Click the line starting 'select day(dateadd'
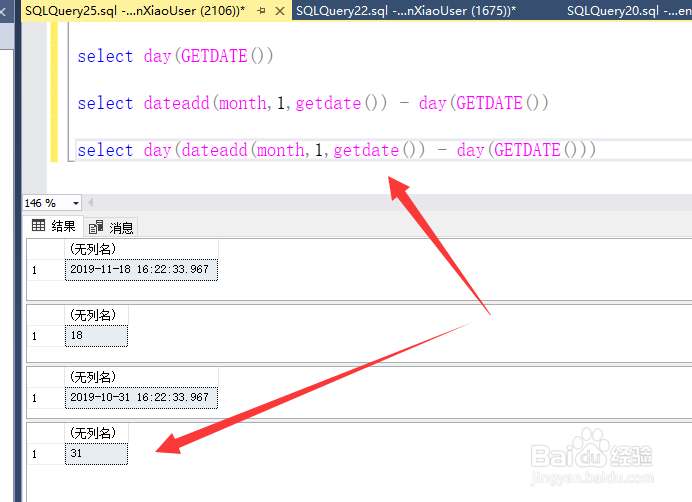Image resolution: width=692 pixels, height=502 pixels. (x=337, y=150)
